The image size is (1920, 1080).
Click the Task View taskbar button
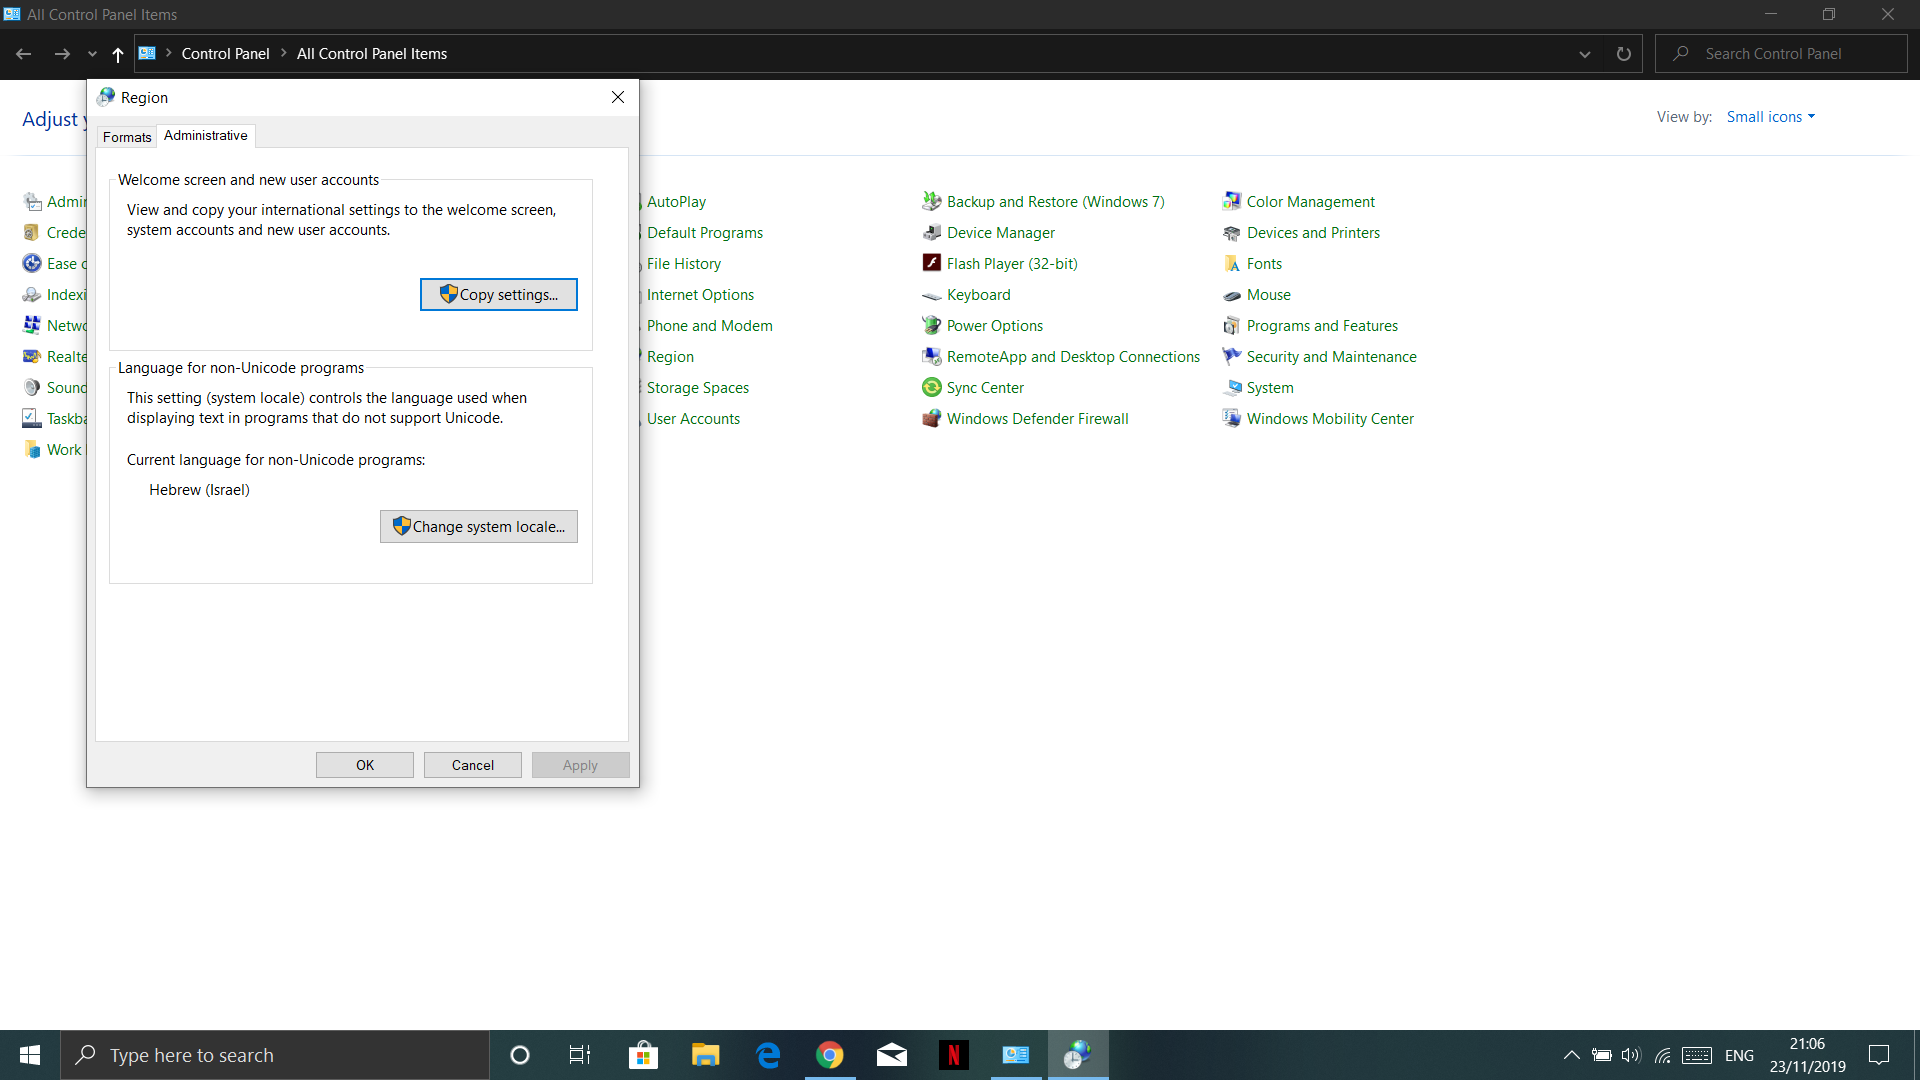580,1055
